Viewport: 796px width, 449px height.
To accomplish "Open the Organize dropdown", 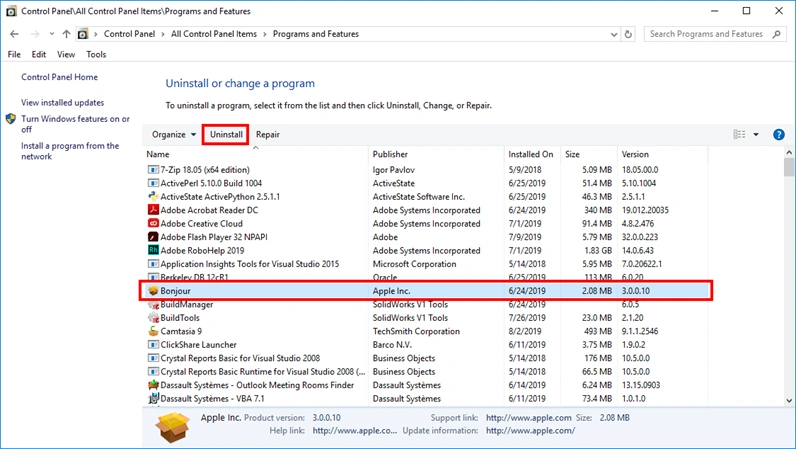I will (174, 135).
